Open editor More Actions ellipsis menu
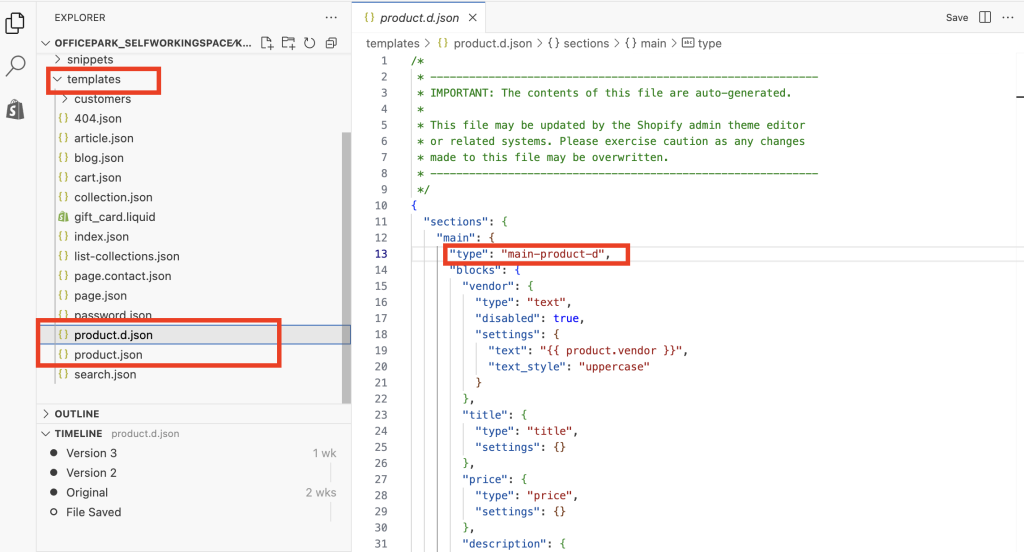This screenshot has width=1024, height=552. pyautogui.click(x=1008, y=18)
